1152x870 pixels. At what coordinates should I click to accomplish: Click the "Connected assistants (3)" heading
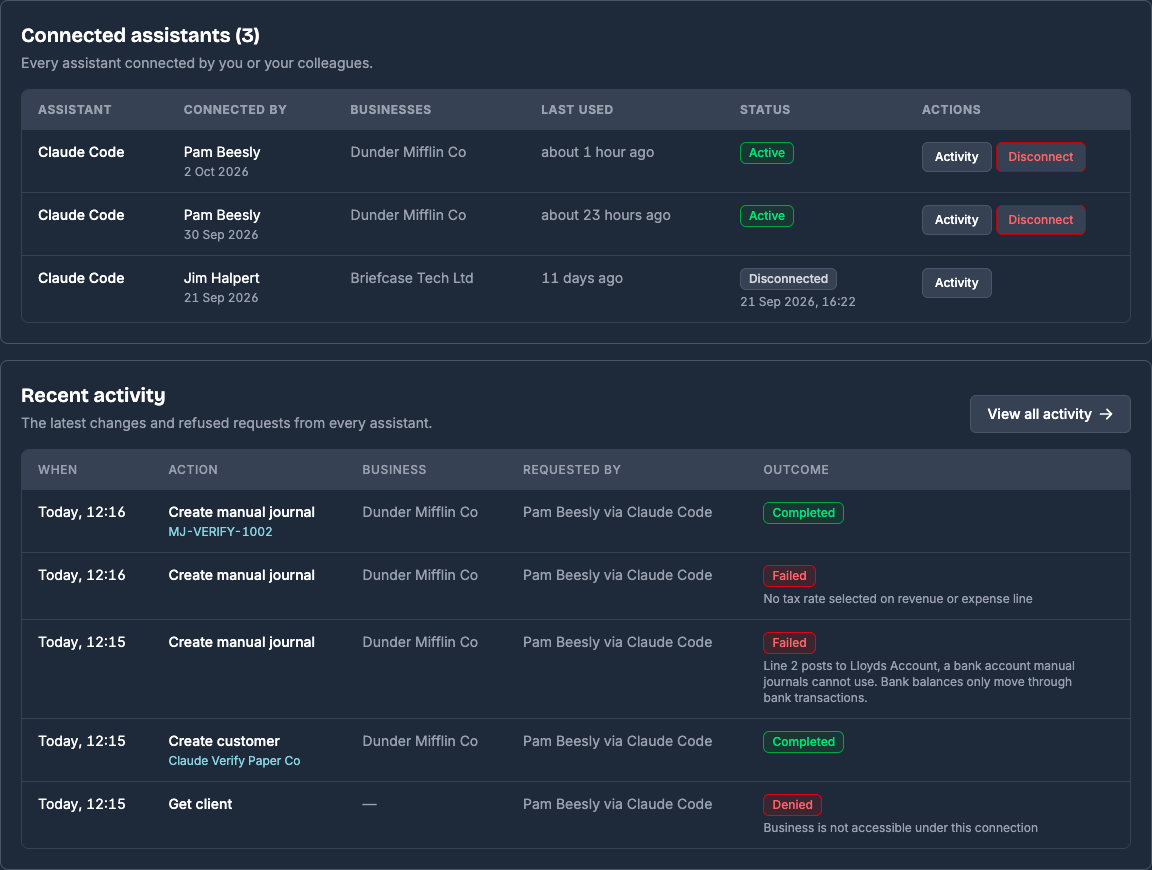tap(140, 35)
